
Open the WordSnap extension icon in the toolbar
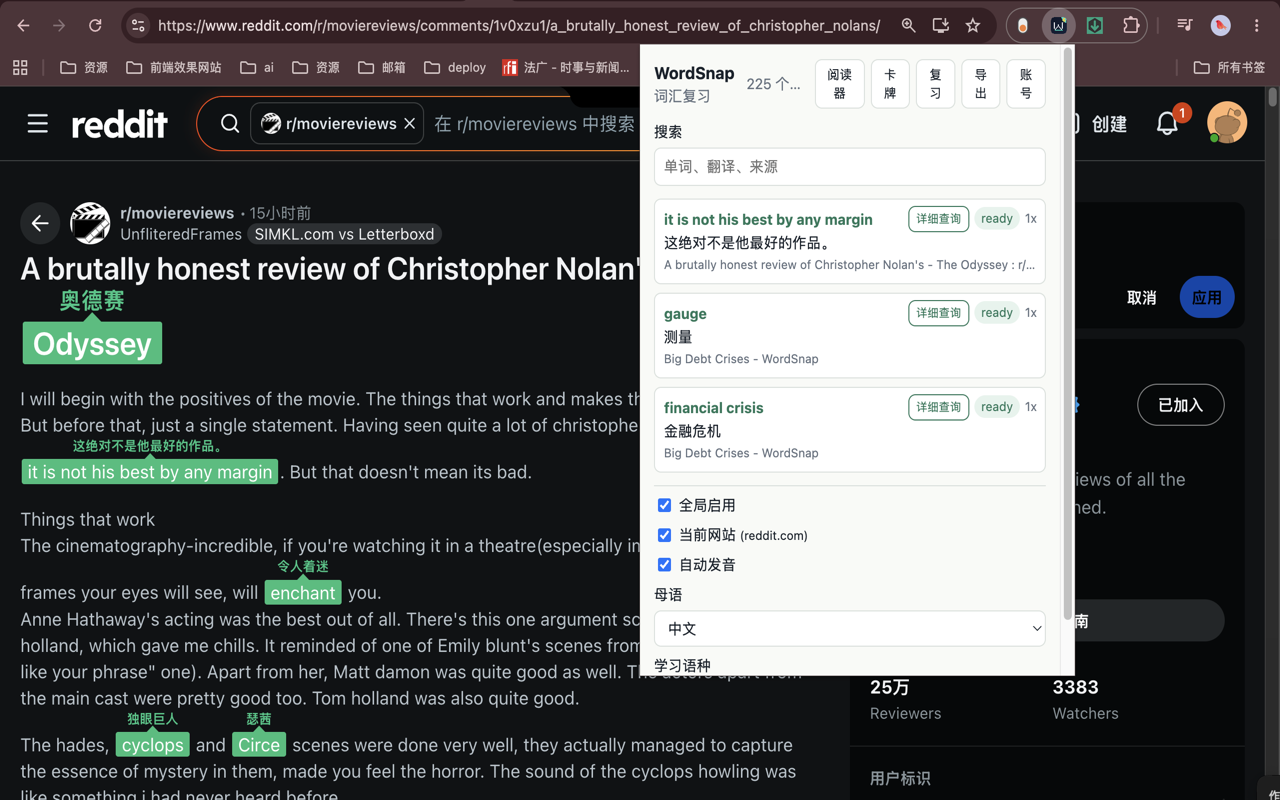[x=1058, y=25]
